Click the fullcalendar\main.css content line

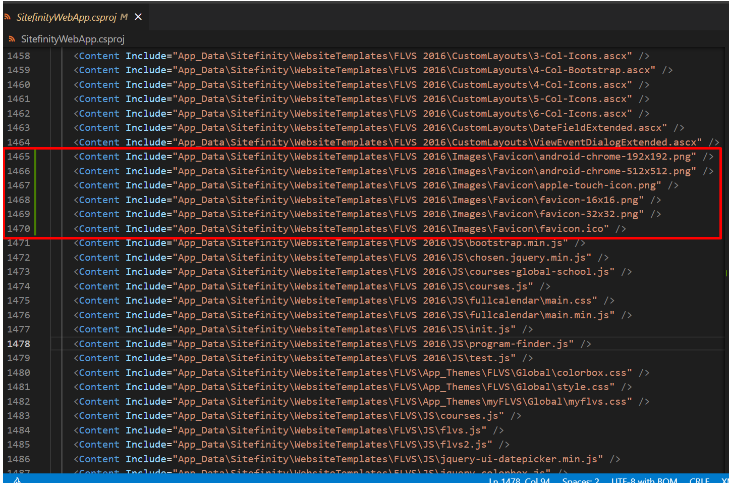(x=344, y=301)
